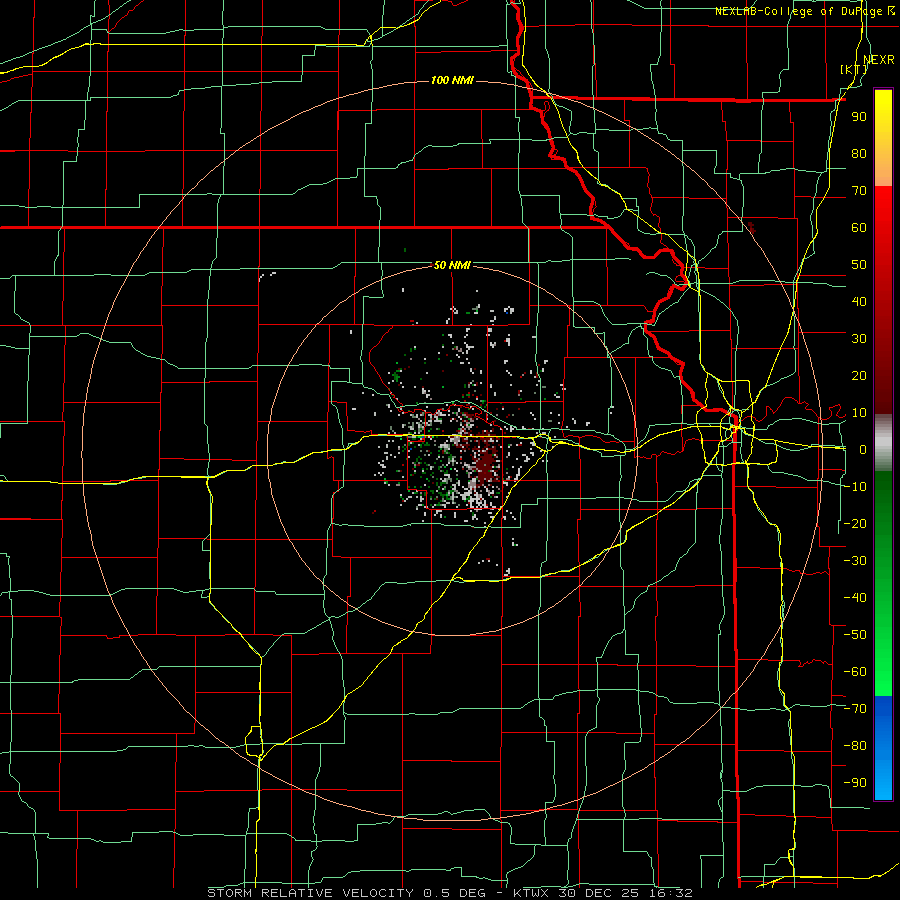Click the "50 NMI" range ring label
Screen dimensions: 900x900
tap(452, 265)
